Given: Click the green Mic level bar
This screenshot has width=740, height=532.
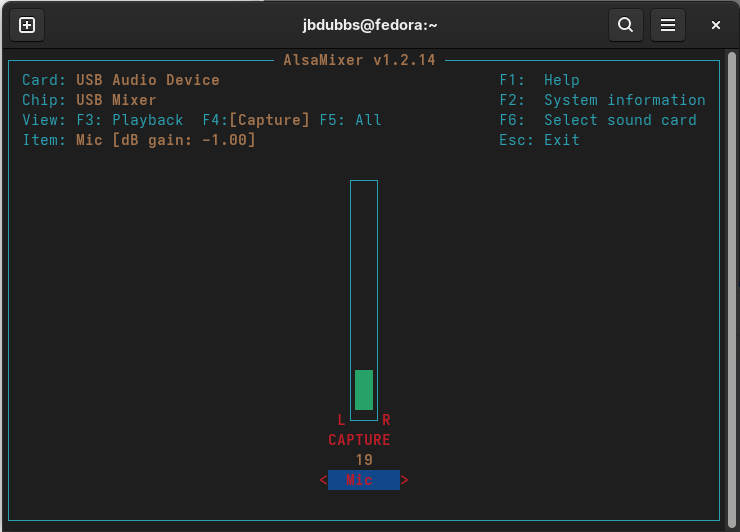Looking at the screenshot, I should tap(364, 390).
